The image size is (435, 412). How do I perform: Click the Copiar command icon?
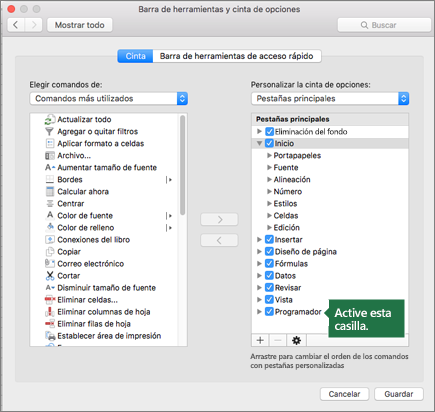(x=50, y=252)
